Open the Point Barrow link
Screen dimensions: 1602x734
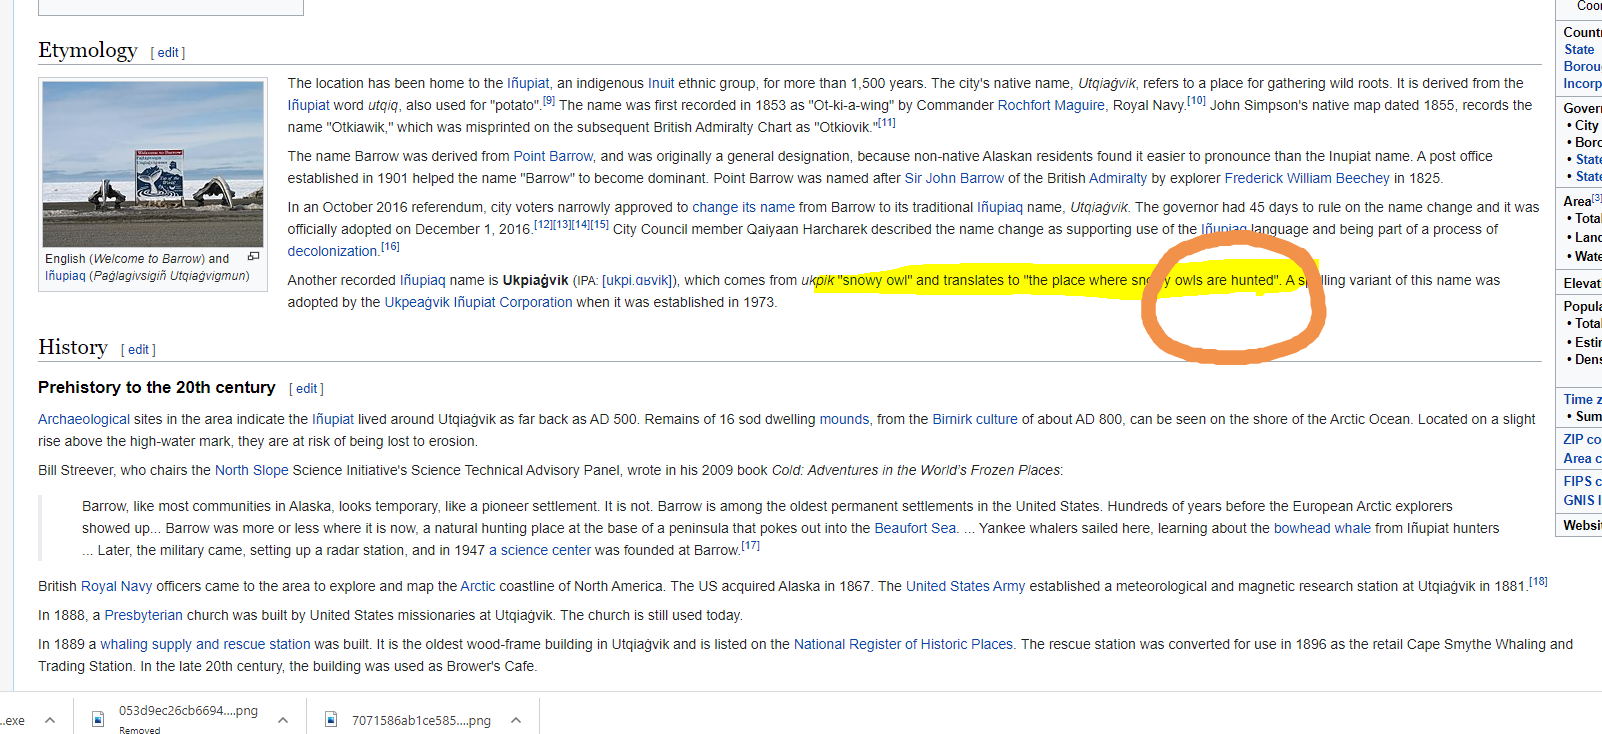554,156
